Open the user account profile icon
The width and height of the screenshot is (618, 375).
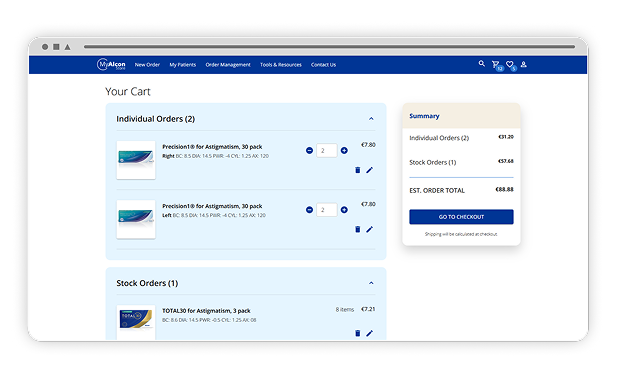coord(523,64)
